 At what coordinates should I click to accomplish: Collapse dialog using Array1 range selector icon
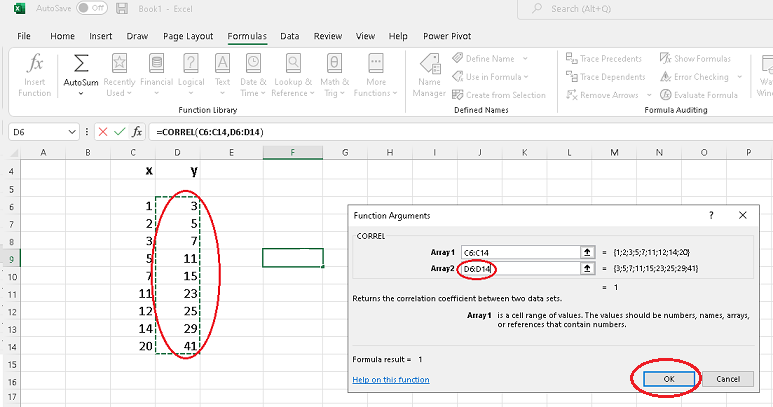tap(587, 252)
